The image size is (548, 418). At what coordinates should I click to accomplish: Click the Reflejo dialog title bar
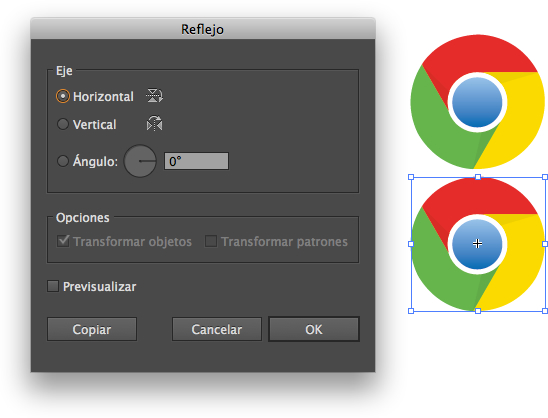coord(203,29)
